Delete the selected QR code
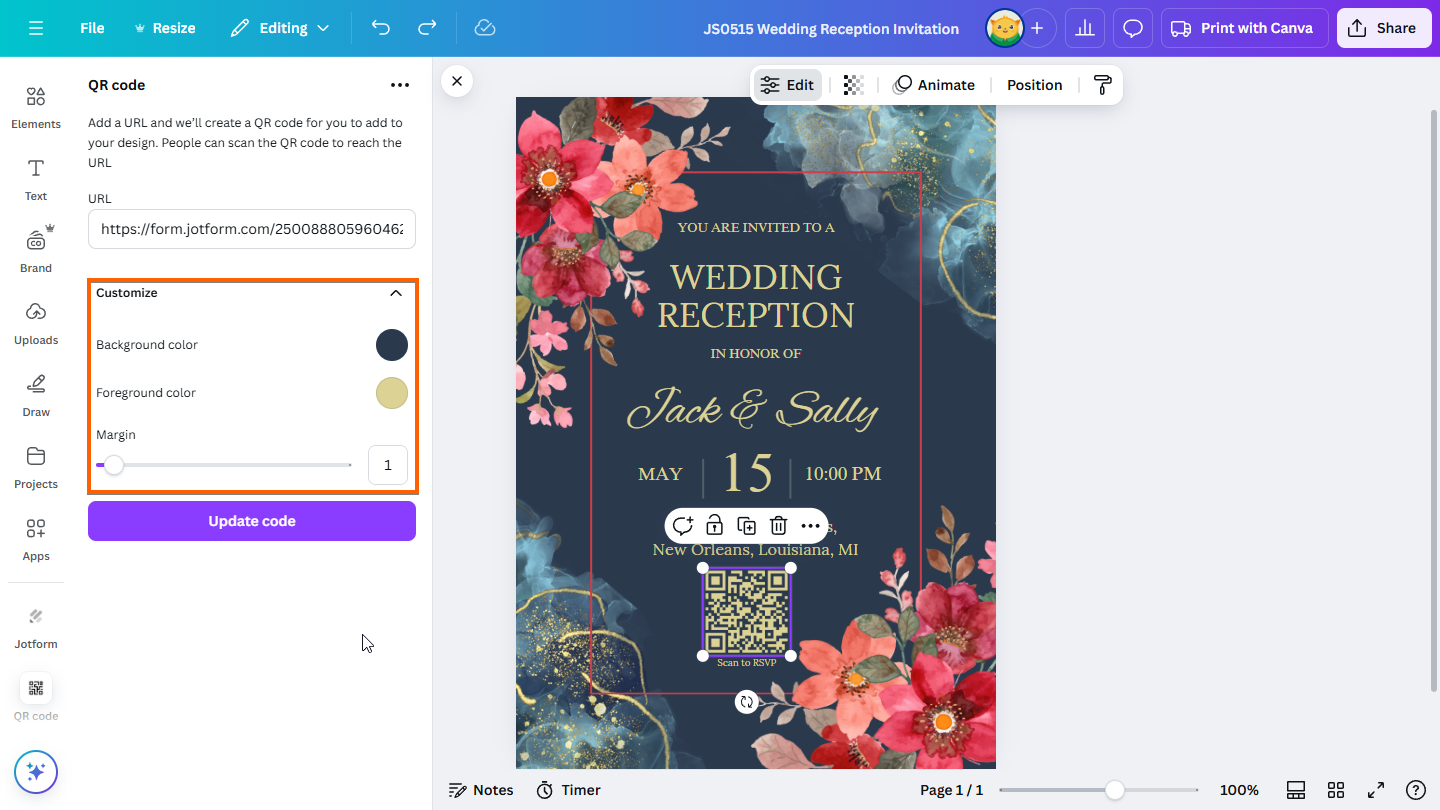The image size is (1440, 810). click(x=779, y=525)
